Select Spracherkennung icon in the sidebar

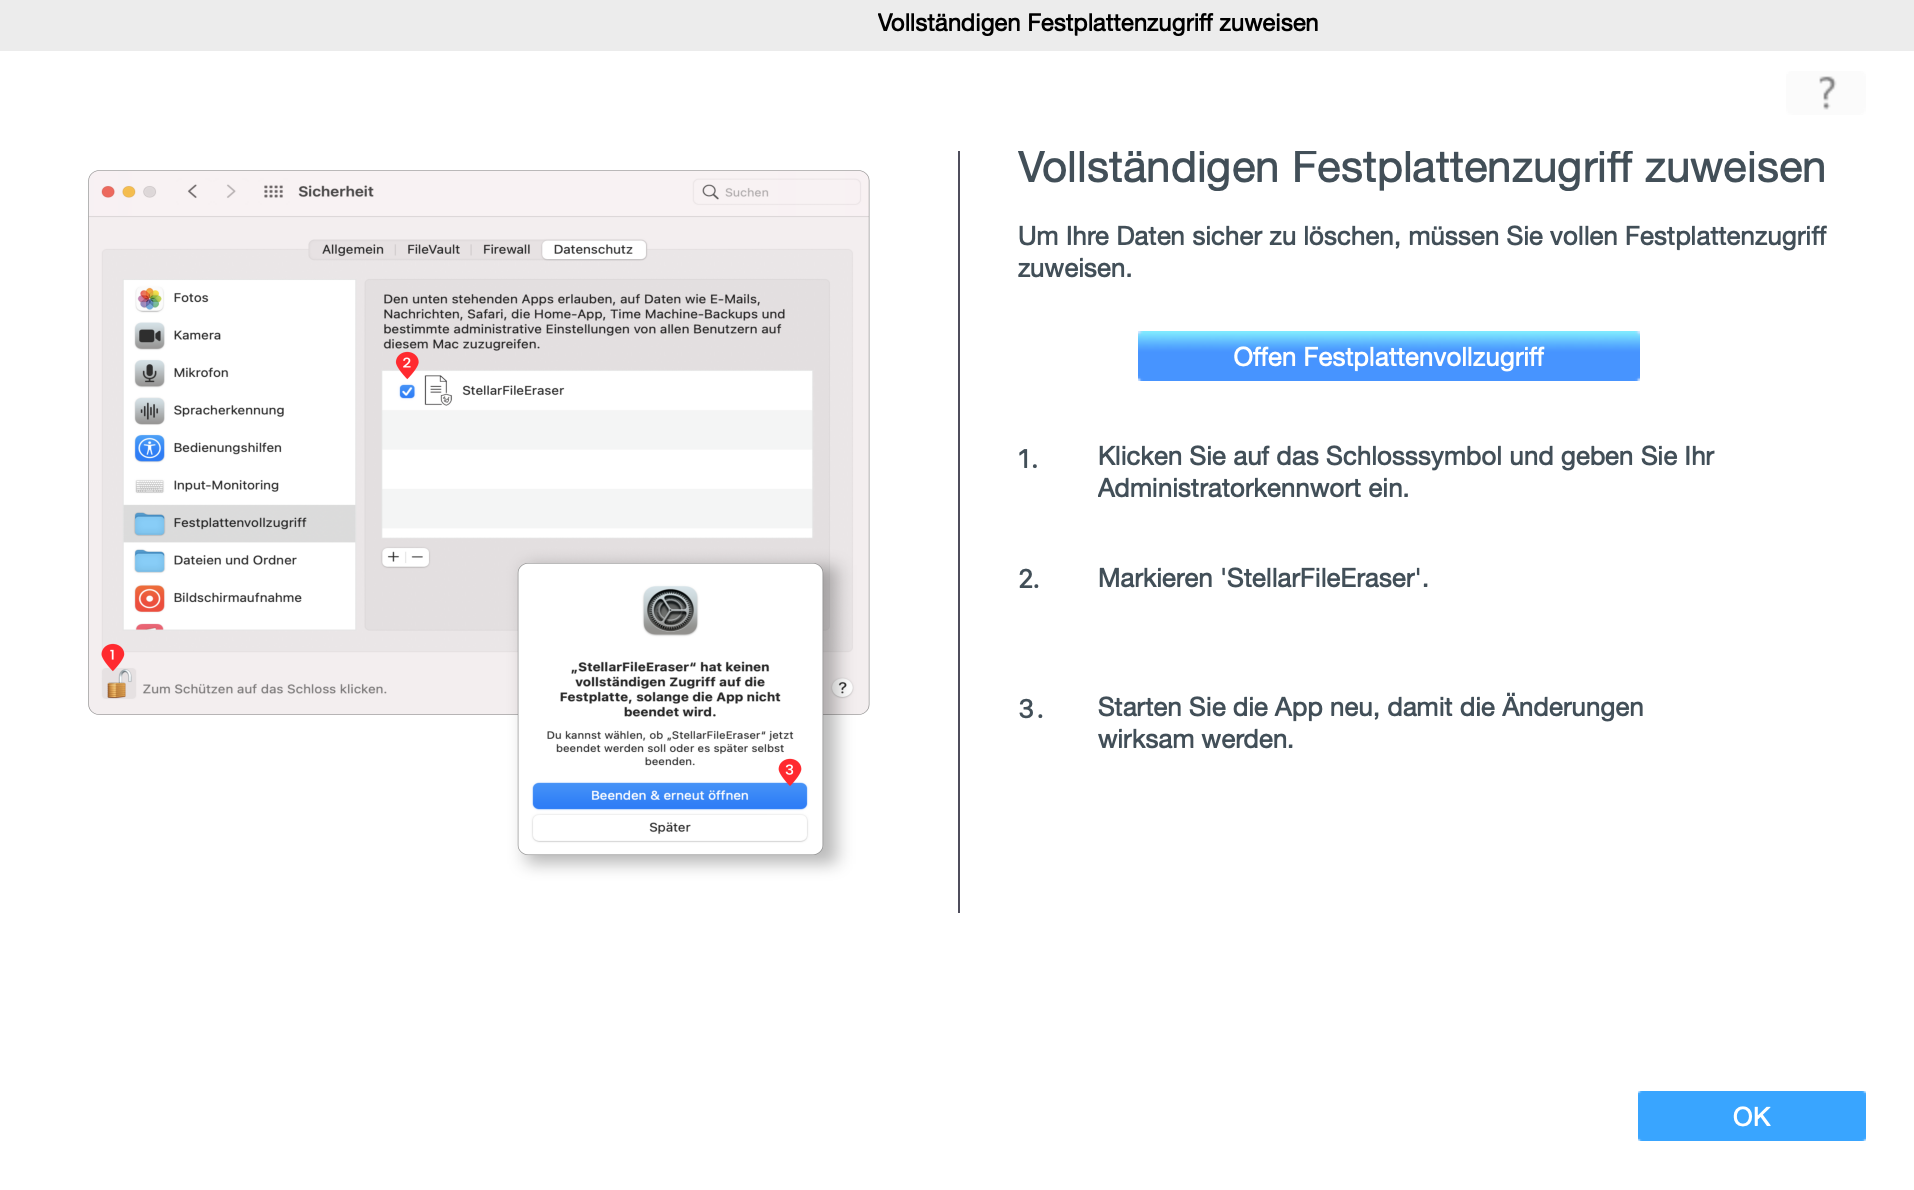pos(149,410)
